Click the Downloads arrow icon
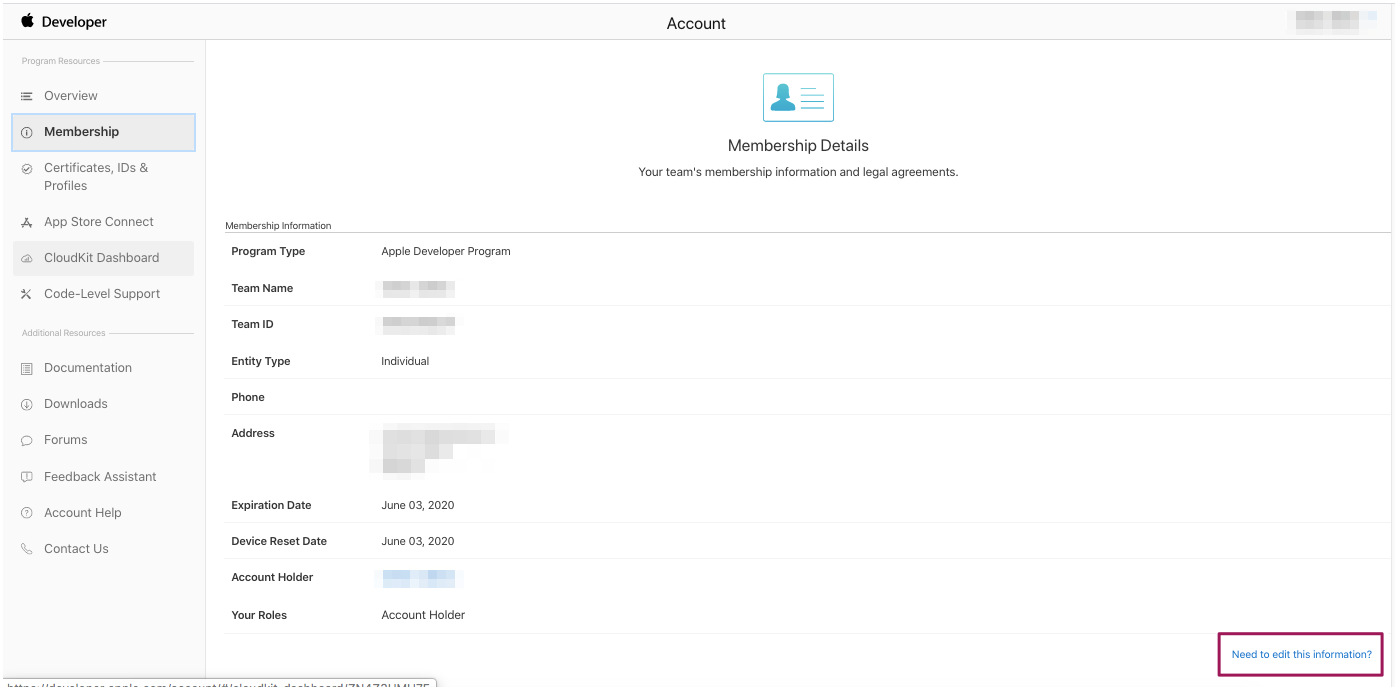The height and width of the screenshot is (688, 1396). tap(24, 403)
